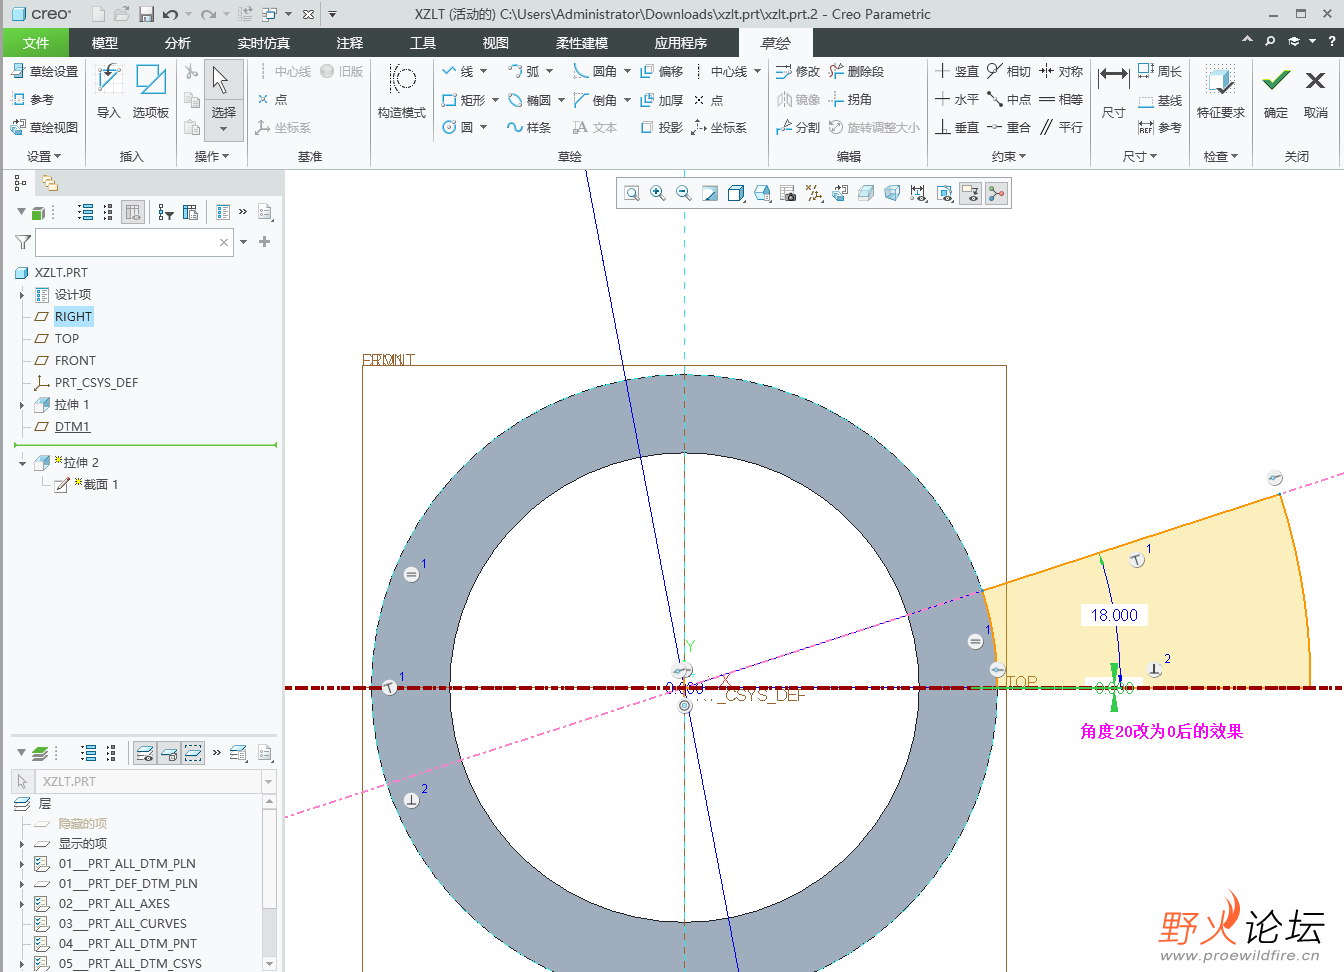This screenshot has width=1344, height=972.
Task: Select DTM1 in the model tree
Action: [x=72, y=427]
